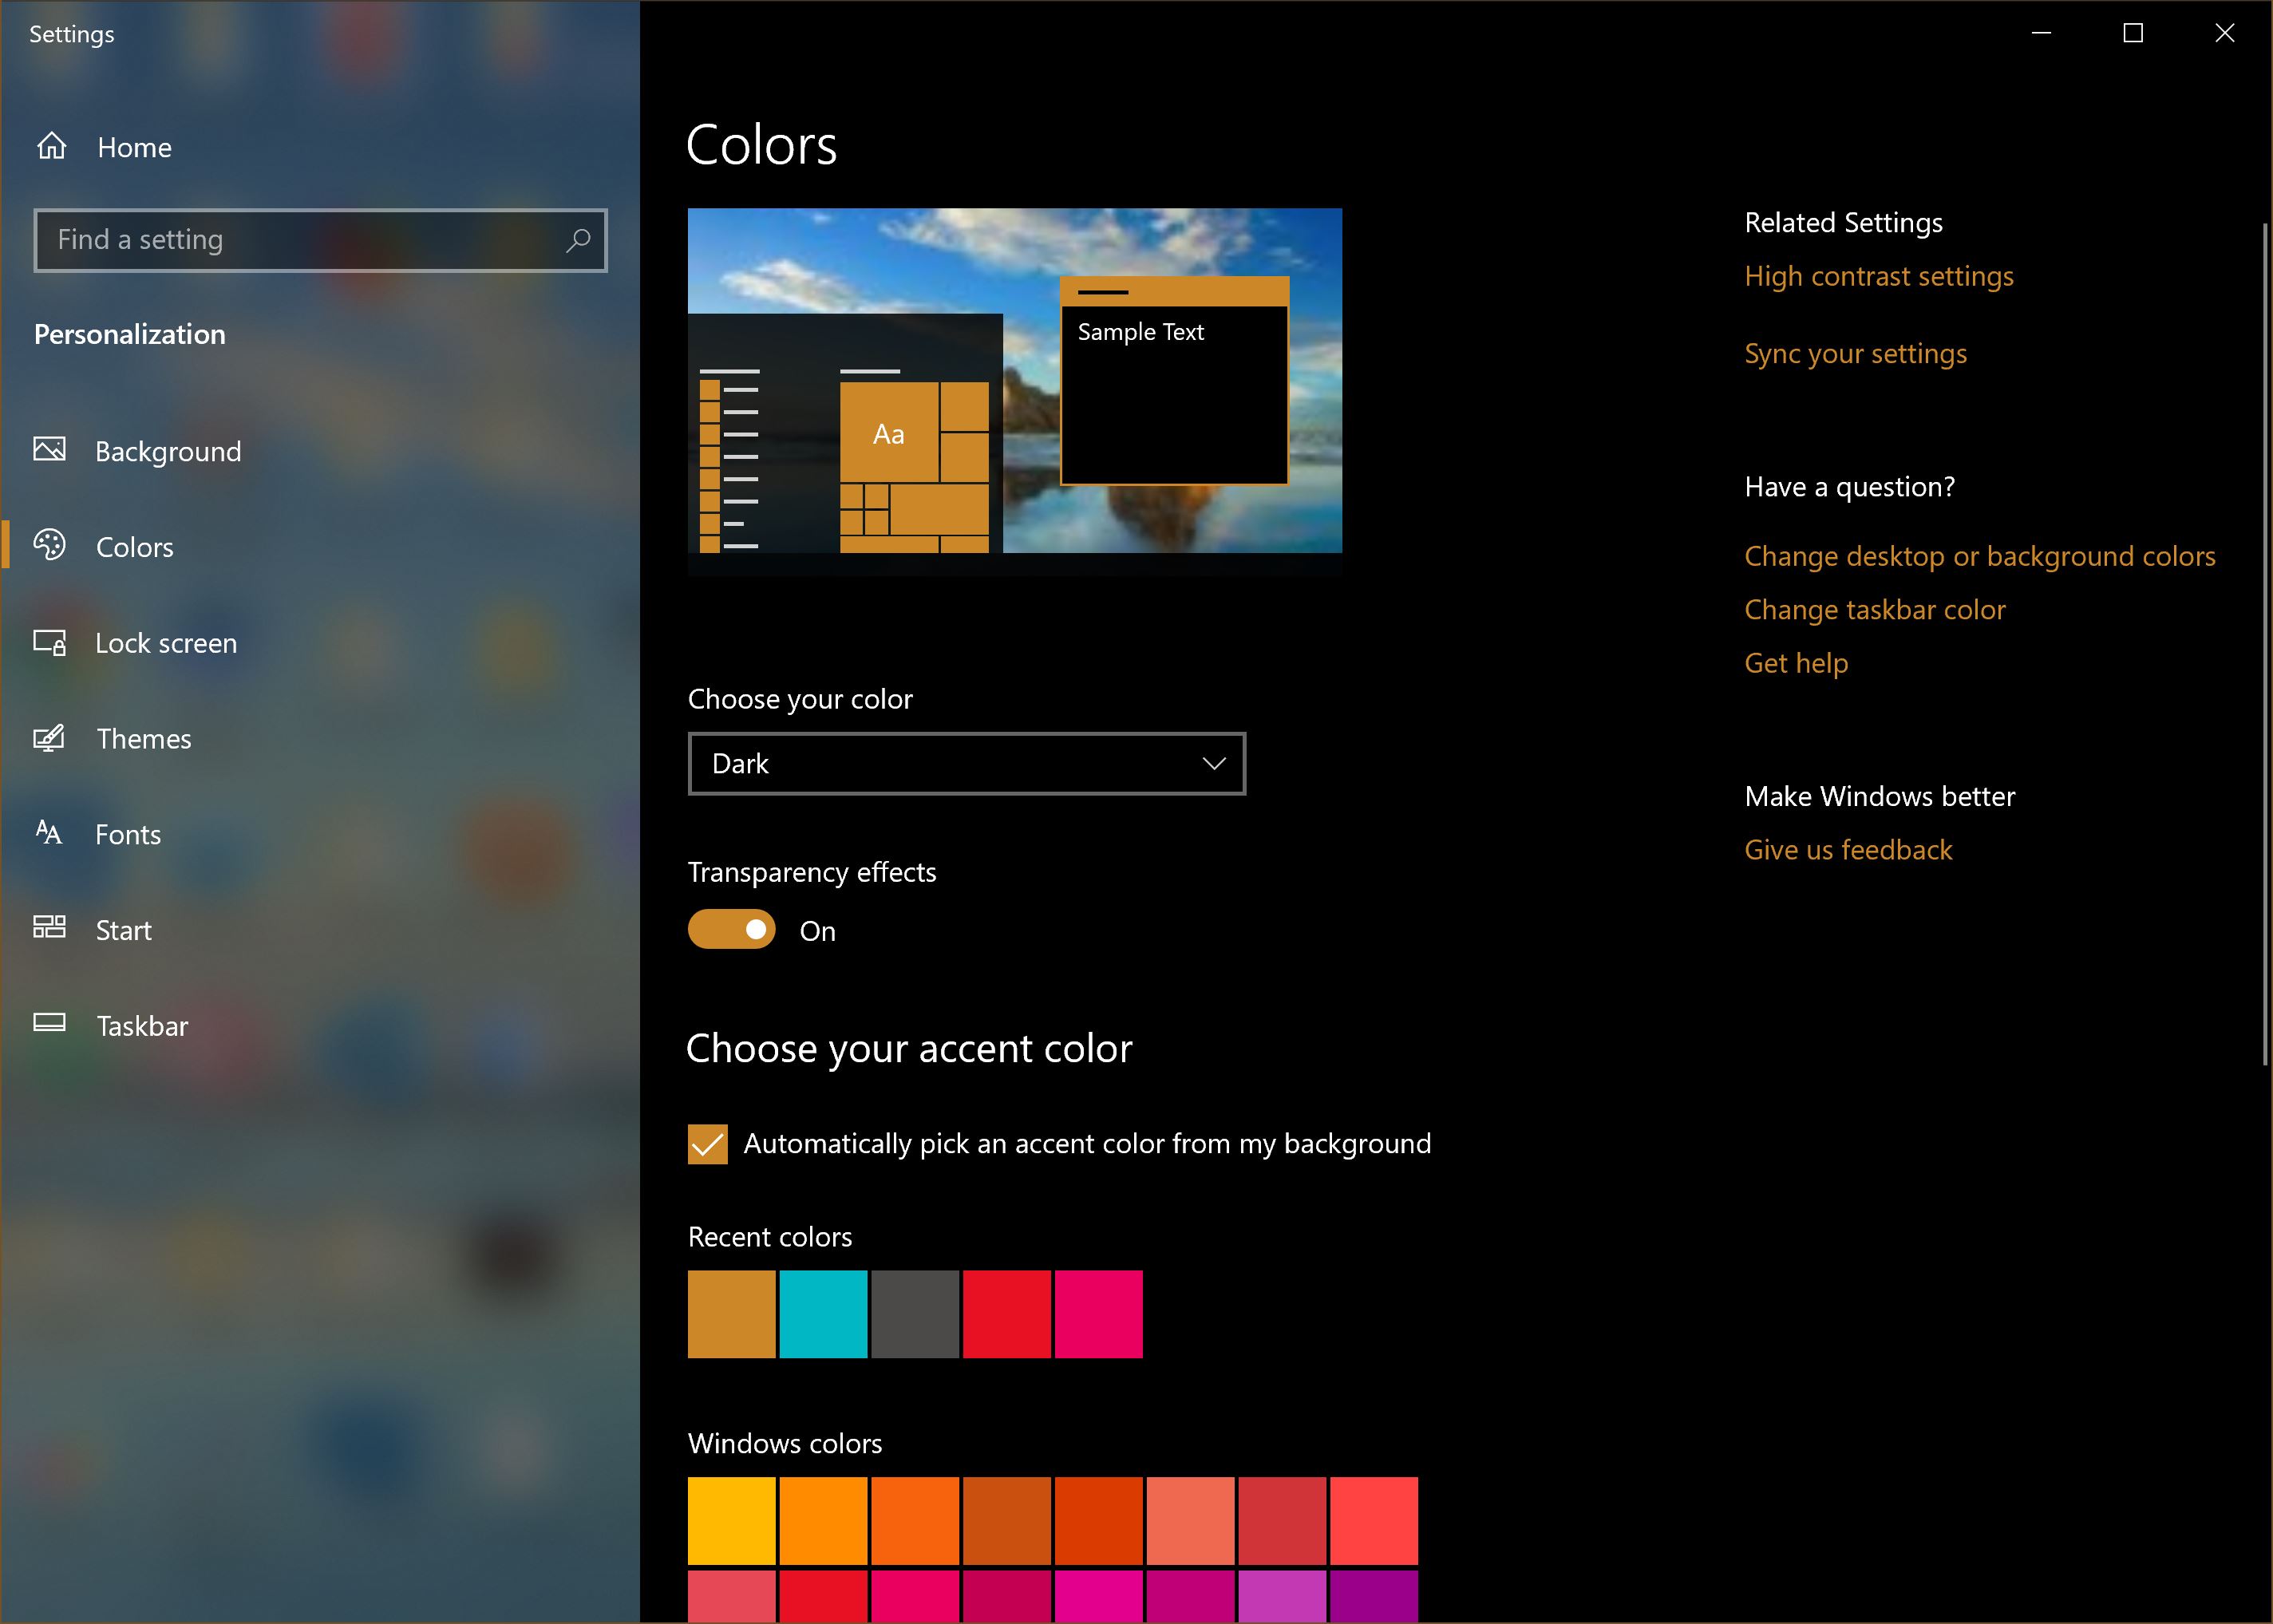Click the Find a setting search box

300,240
